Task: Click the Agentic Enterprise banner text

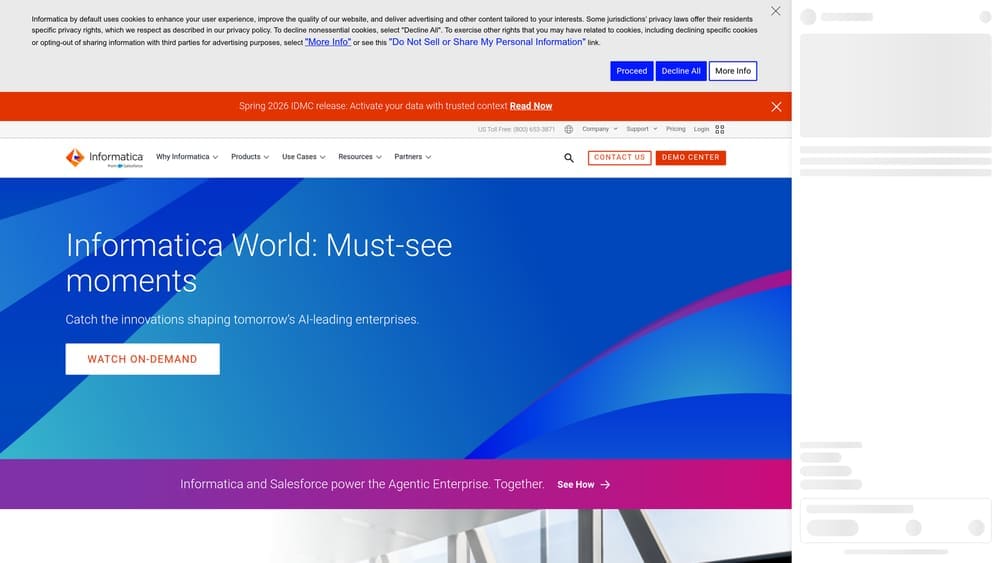Action: (362, 484)
